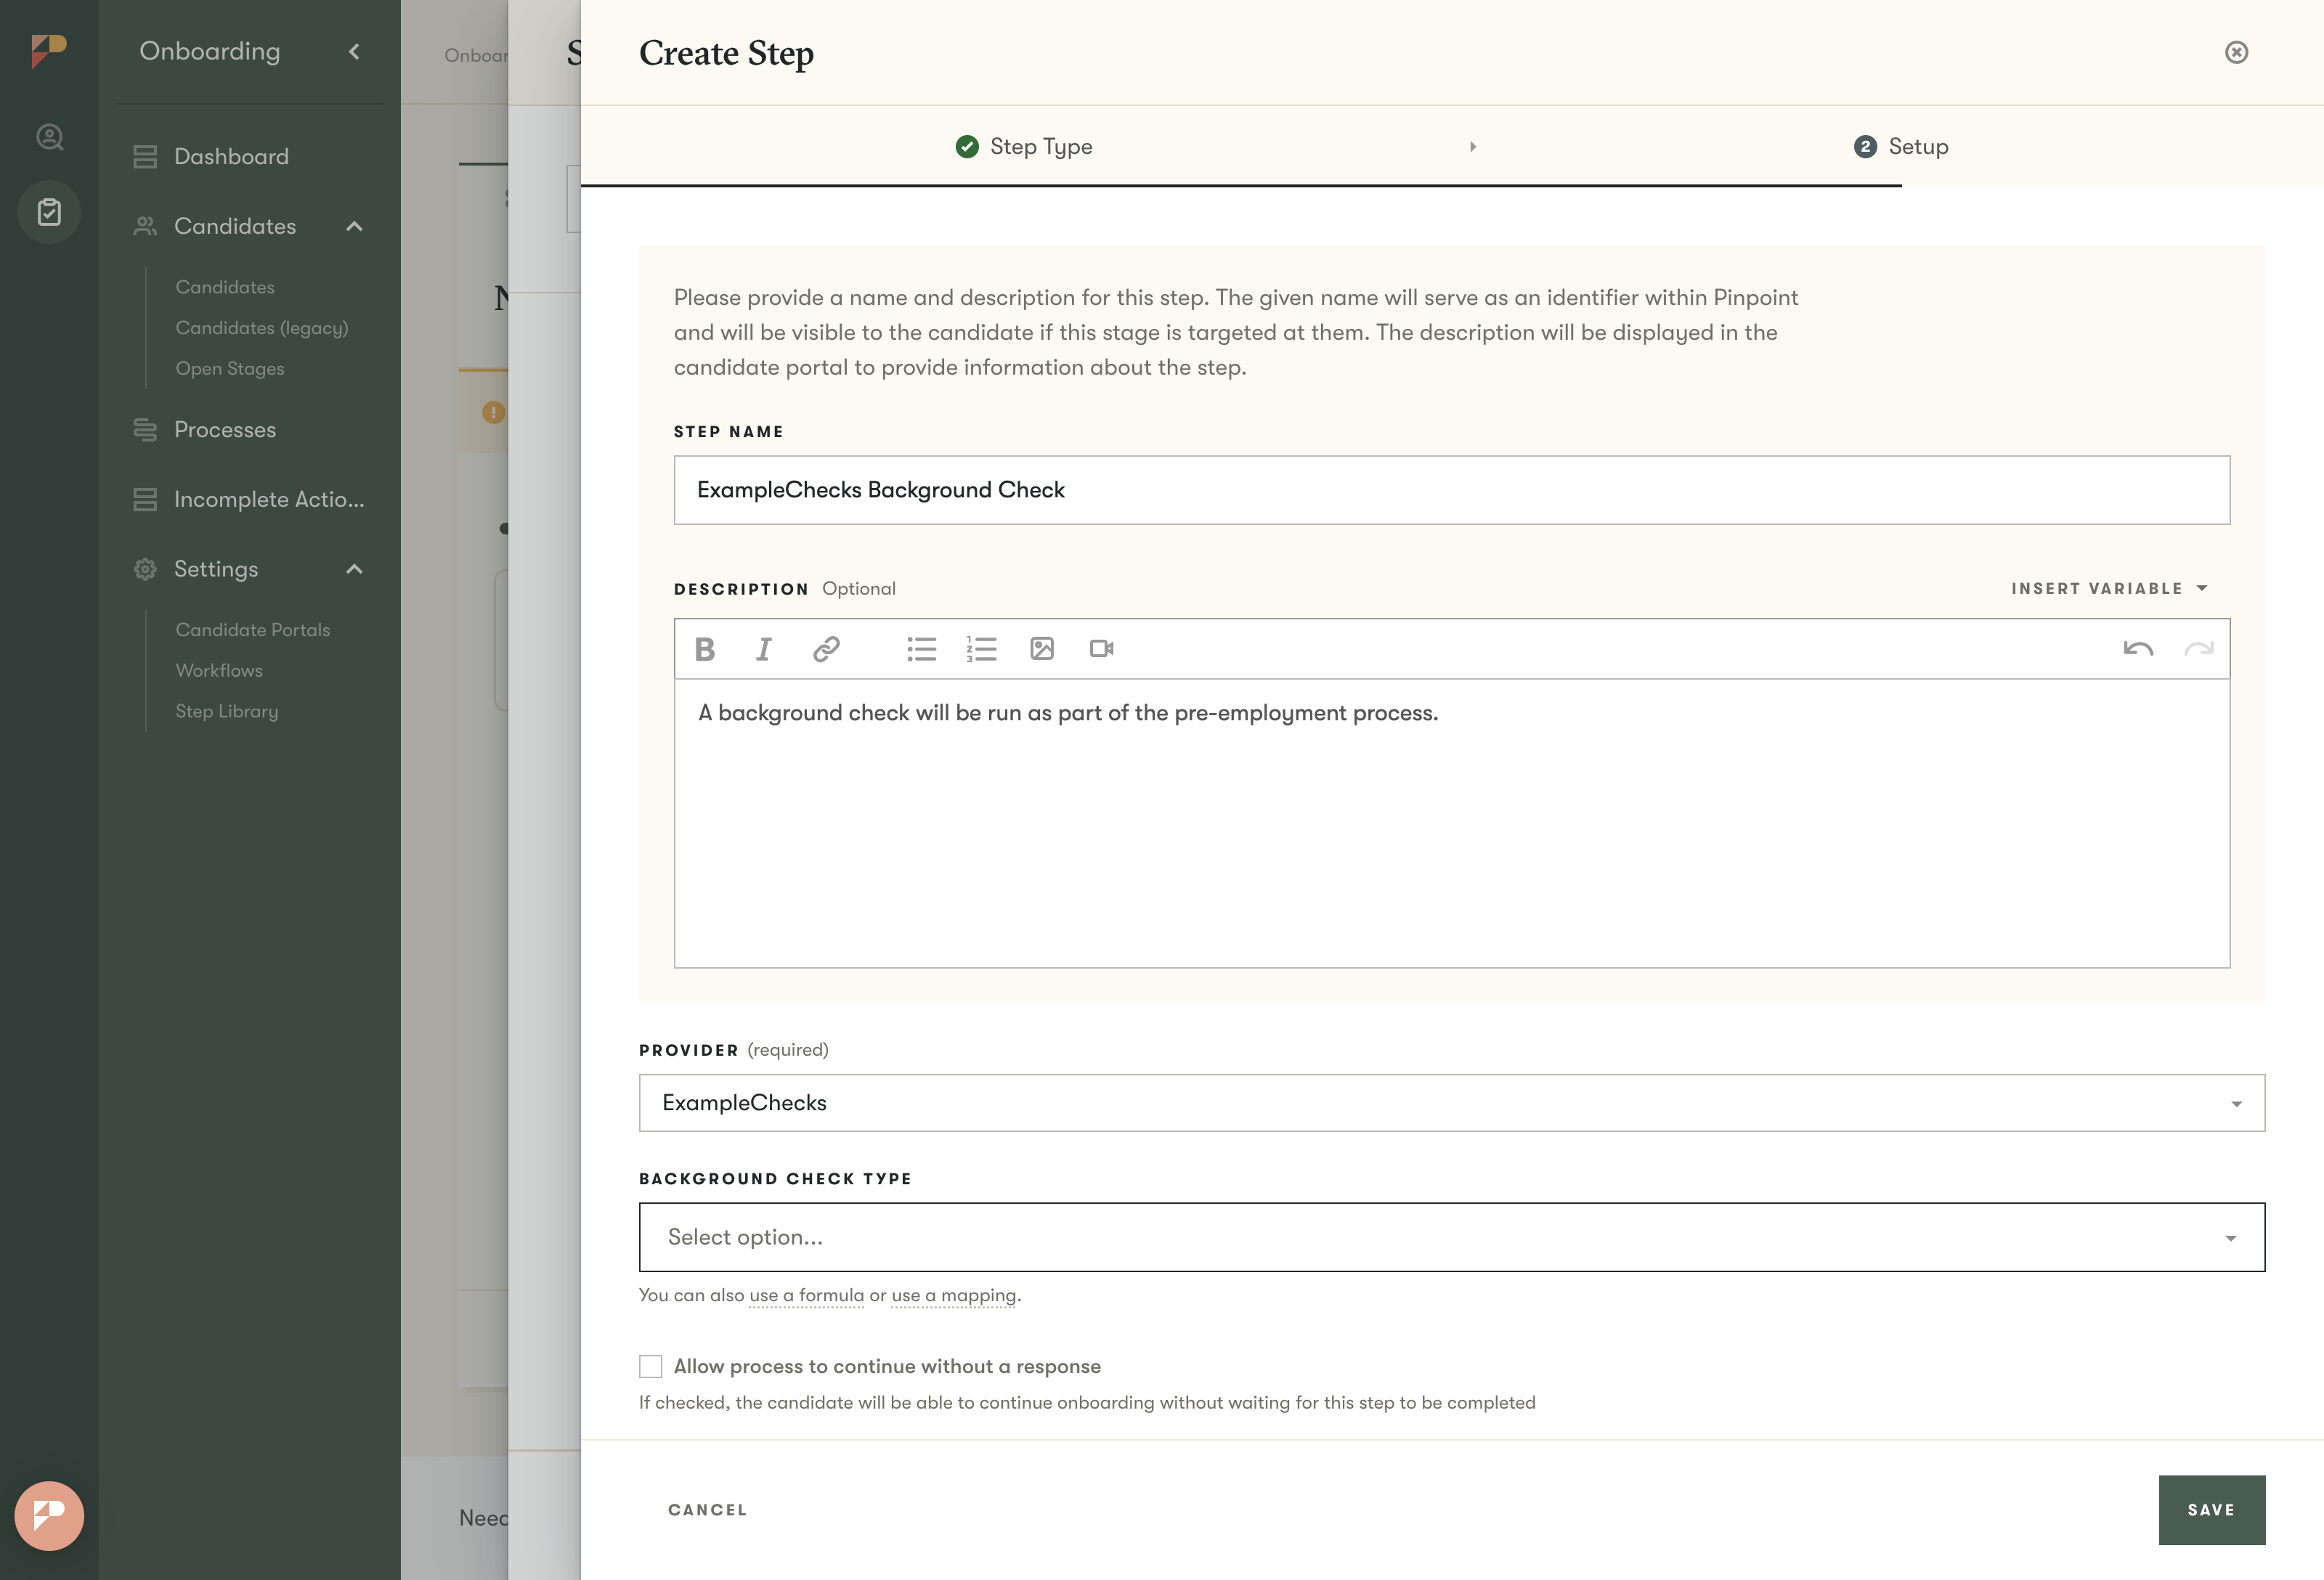This screenshot has height=1580, width=2324.
Task: Open the Provider dropdown showing ExampleChecks
Action: click(1451, 1103)
